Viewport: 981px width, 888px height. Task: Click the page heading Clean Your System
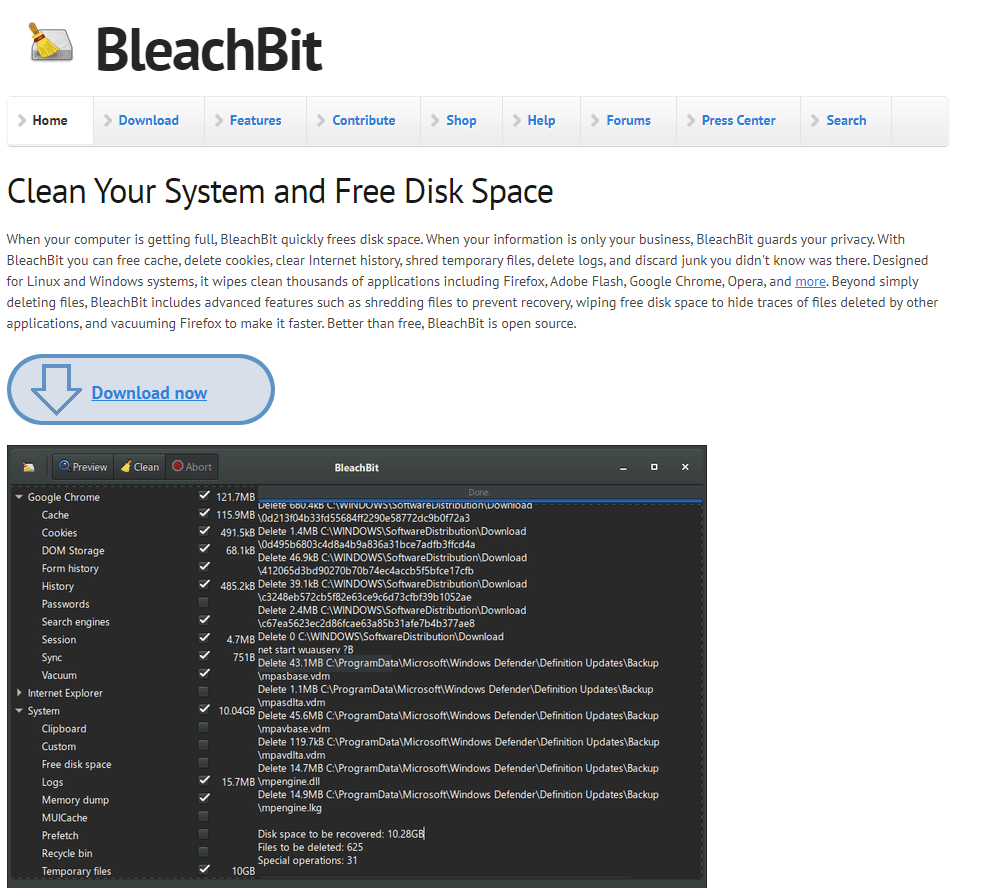click(280, 191)
